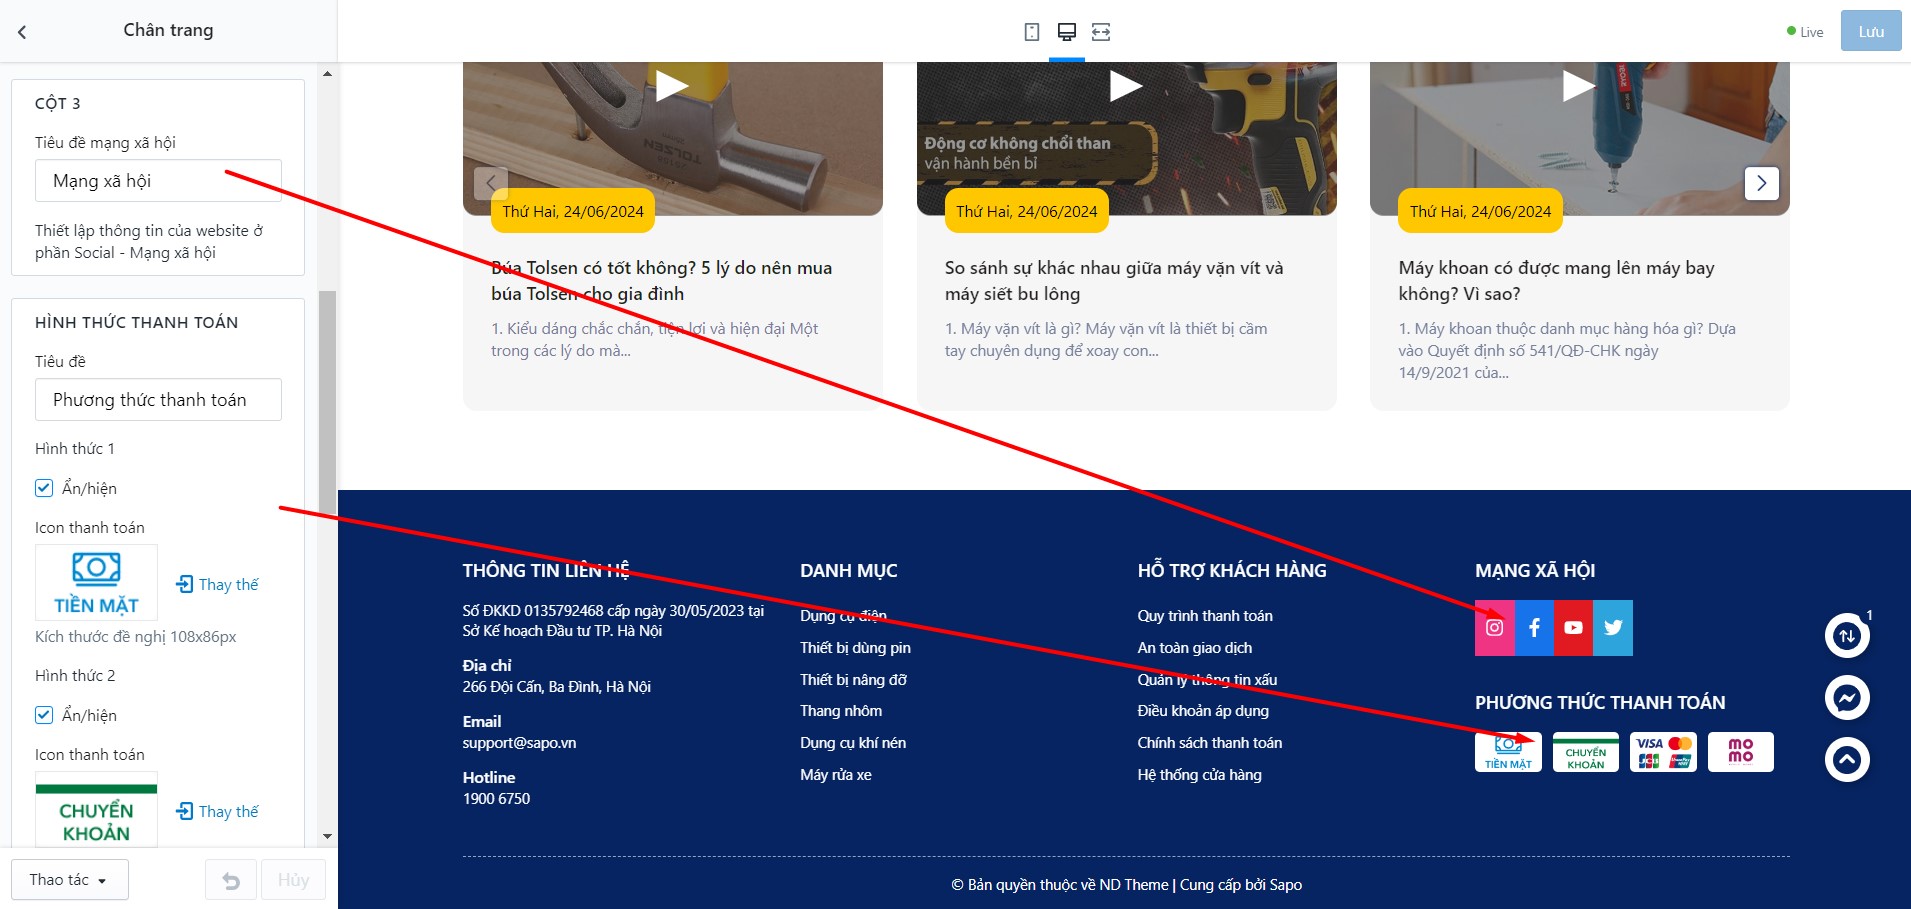
Task: Play the máy khoan video
Action: (1579, 86)
